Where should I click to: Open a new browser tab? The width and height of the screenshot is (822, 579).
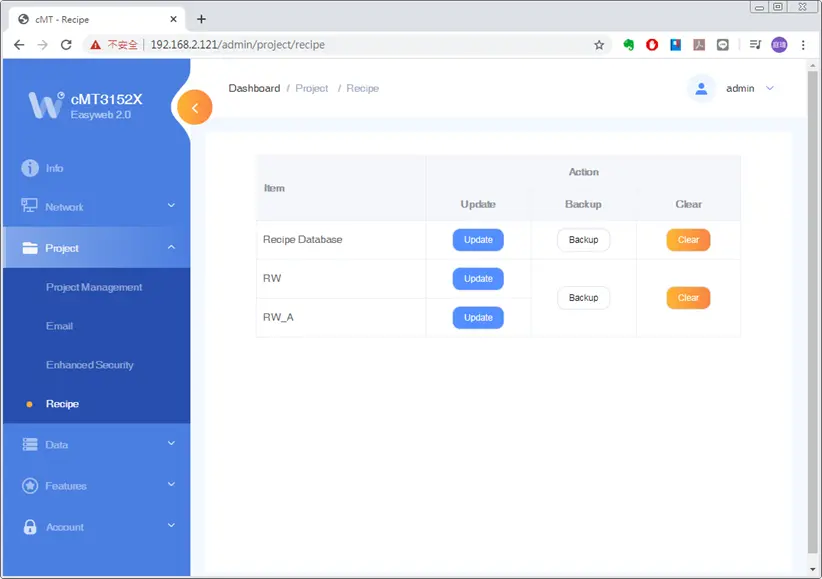tap(201, 19)
